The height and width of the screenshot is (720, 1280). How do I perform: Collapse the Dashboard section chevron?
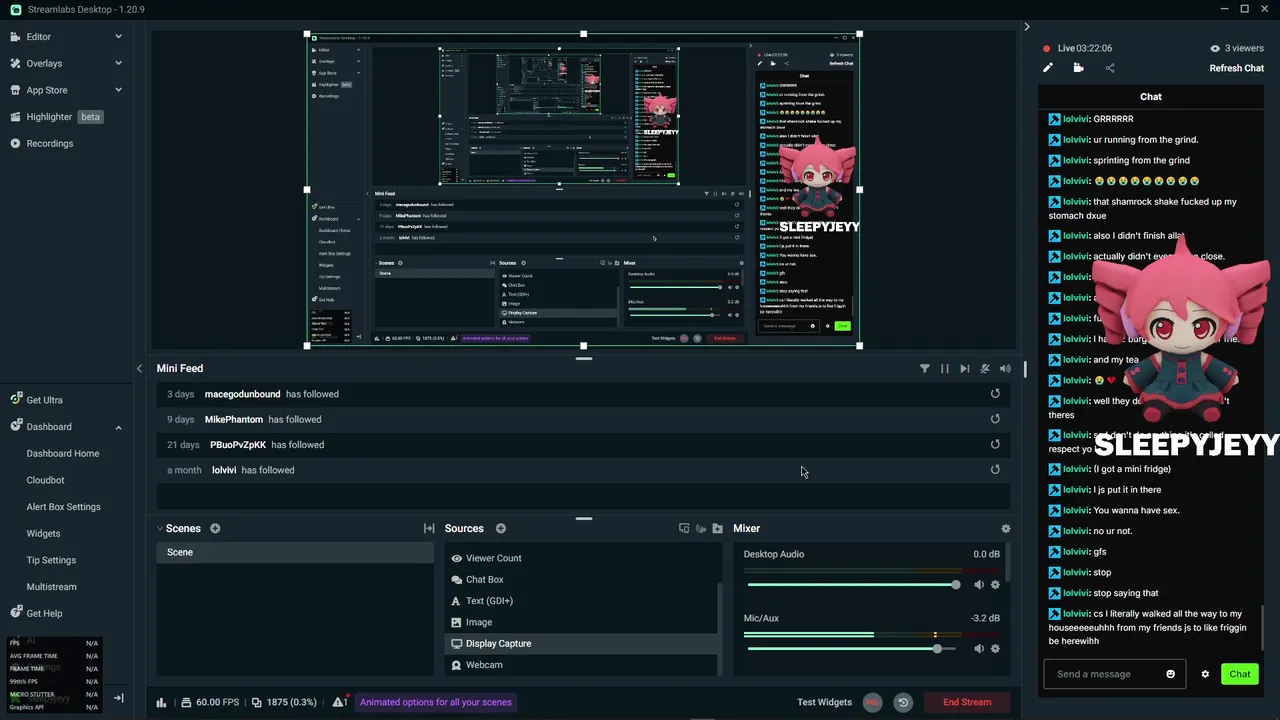click(x=118, y=427)
